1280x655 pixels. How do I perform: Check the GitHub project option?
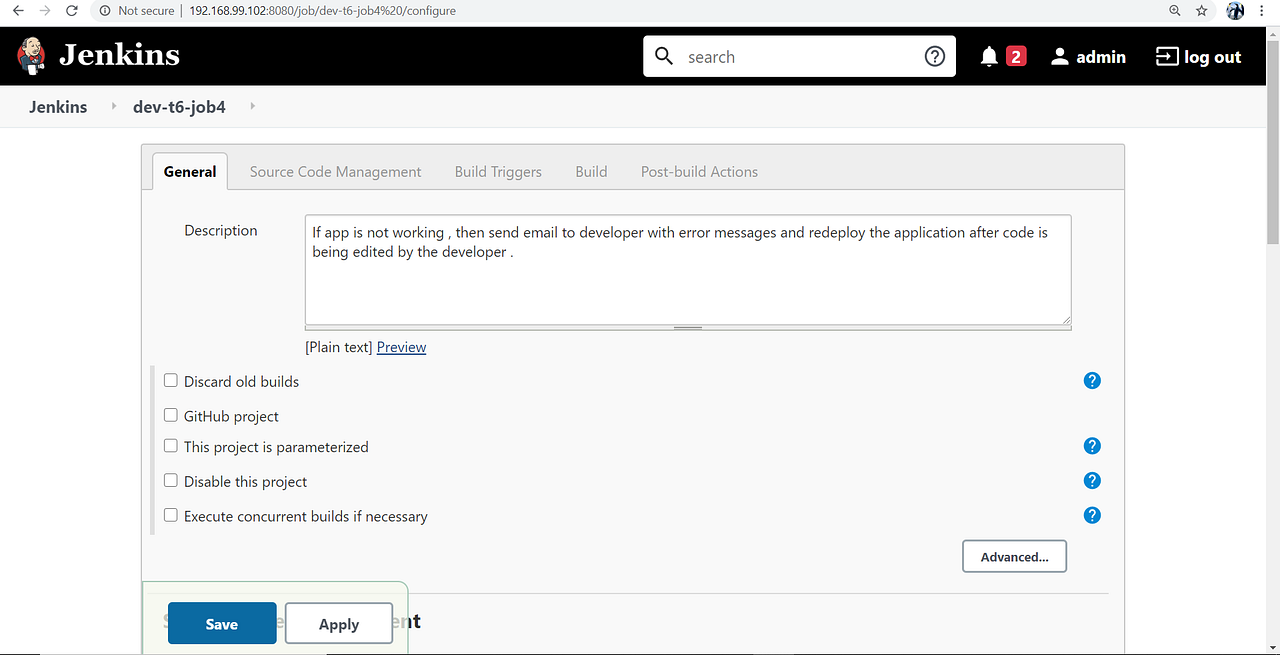pyautogui.click(x=170, y=415)
